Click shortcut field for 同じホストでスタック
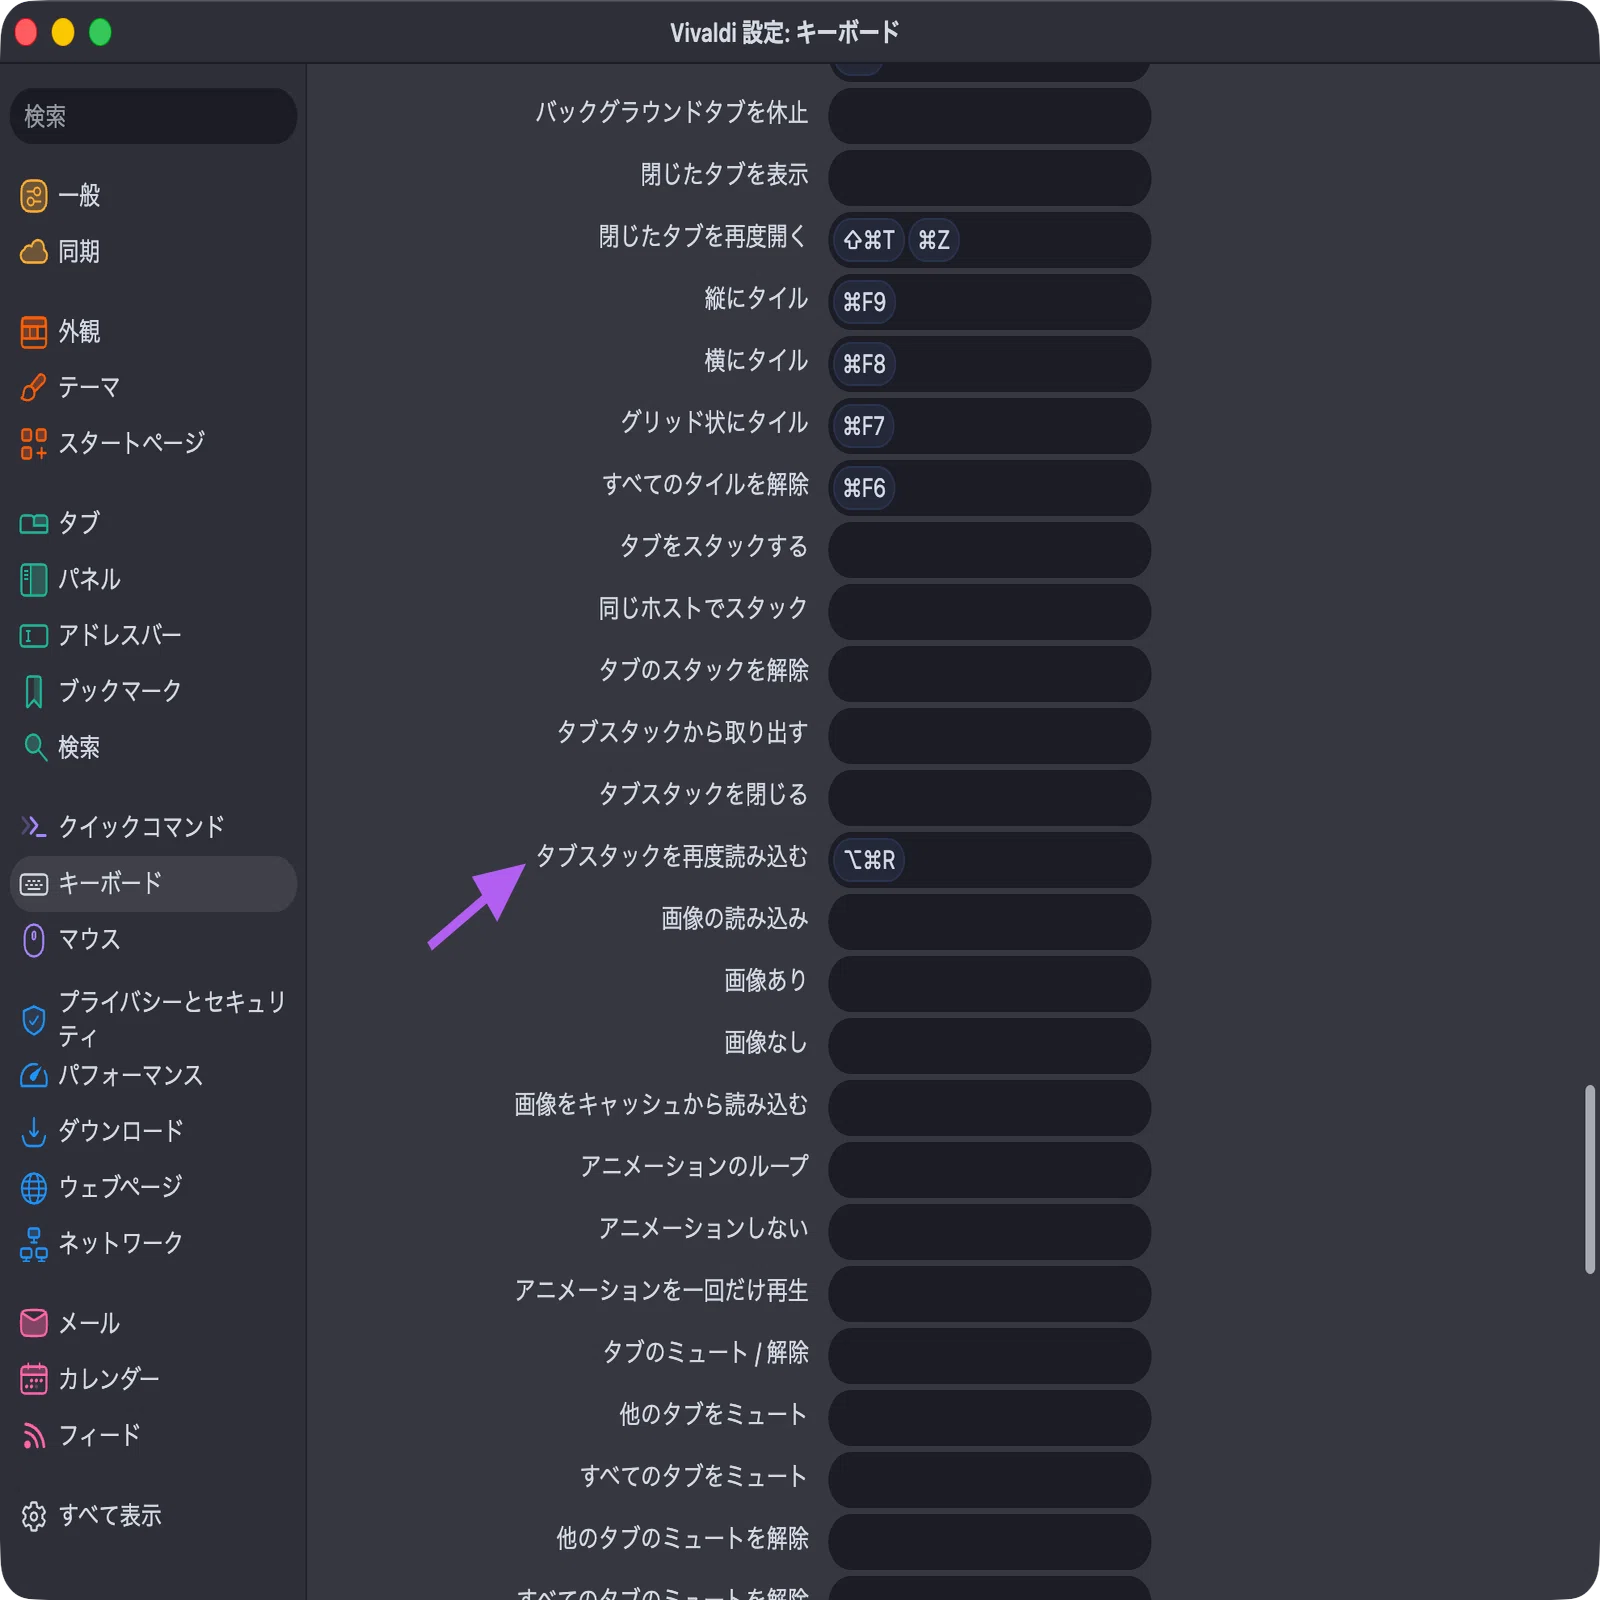The image size is (1600, 1600). pos(989,612)
